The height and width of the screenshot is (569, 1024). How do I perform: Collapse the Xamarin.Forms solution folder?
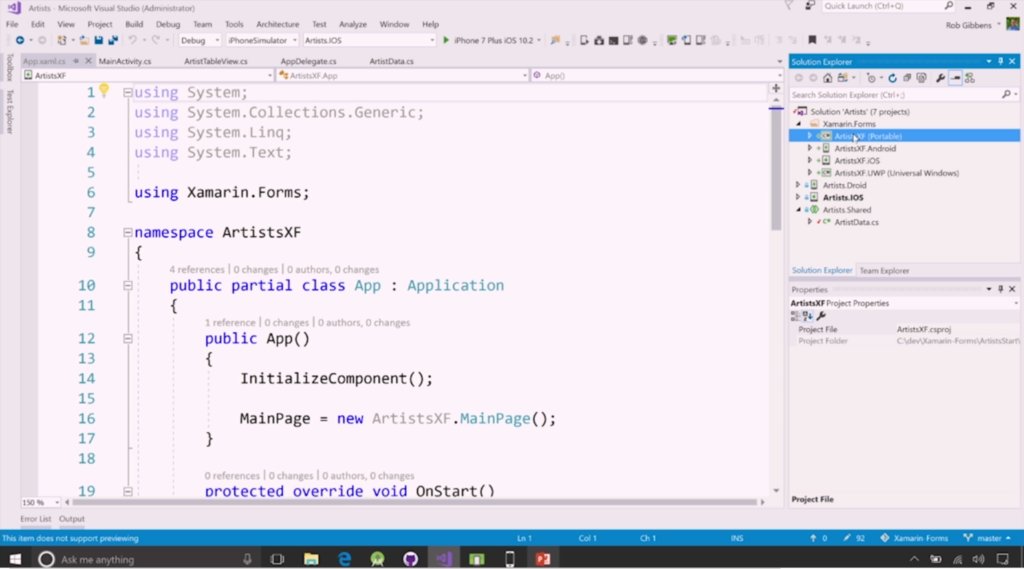(x=798, y=123)
